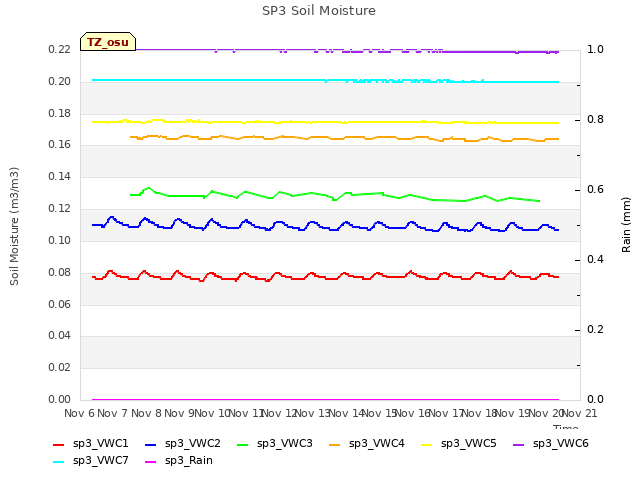The width and height of the screenshot is (640, 480).
Task: Click the 0.6 right axis tick label
Action: point(595,189)
